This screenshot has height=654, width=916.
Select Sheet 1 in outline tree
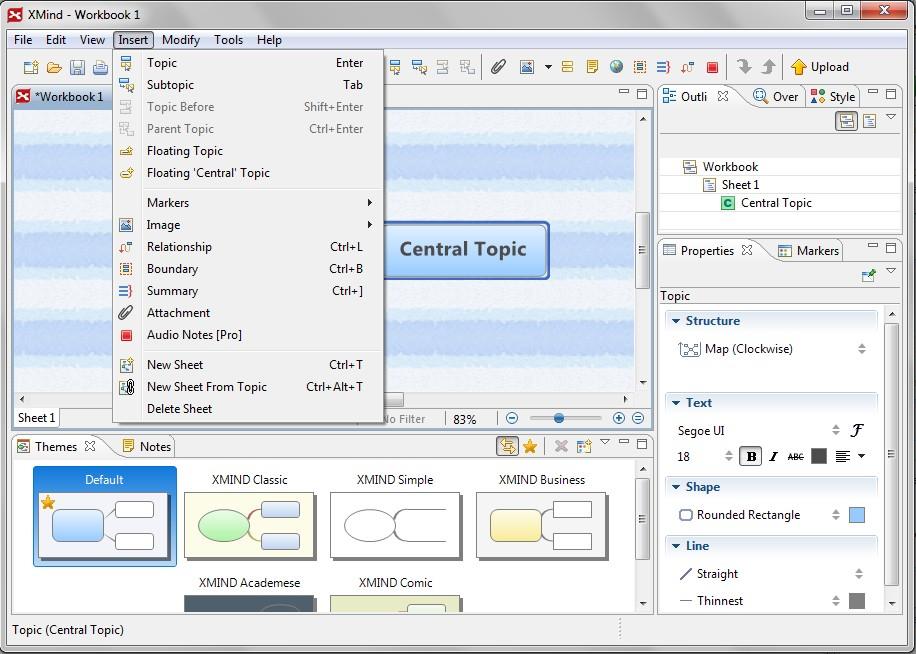(x=740, y=185)
